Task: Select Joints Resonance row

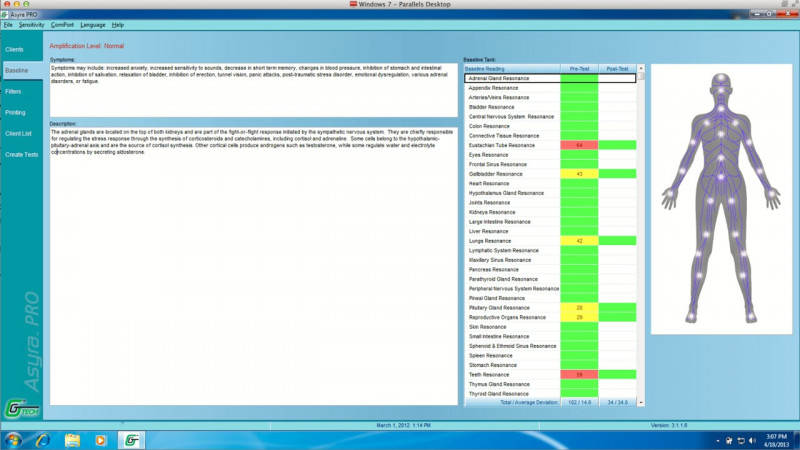Action: tap(550, 203)
